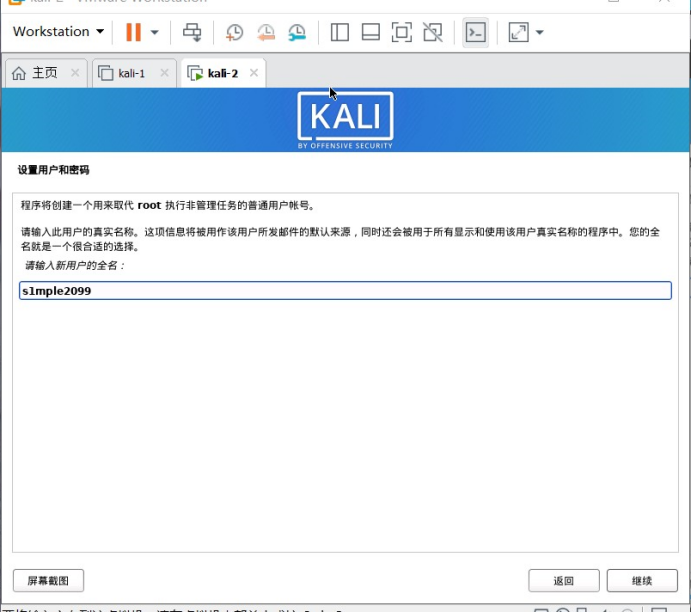Close the kali-1 tab
The height and width of the screenshot is (613, 692).
164,72
